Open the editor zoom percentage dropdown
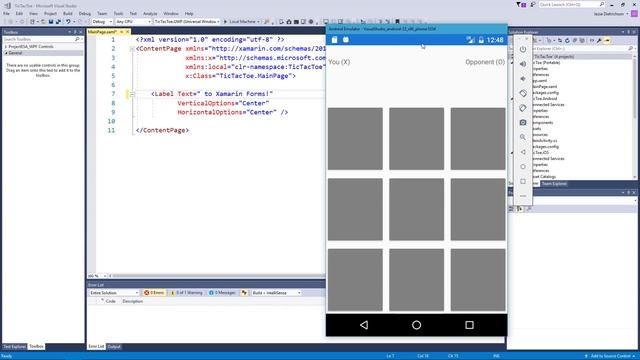Image resolution: width=640 pixels, height=360 pixels. [97, 276]
